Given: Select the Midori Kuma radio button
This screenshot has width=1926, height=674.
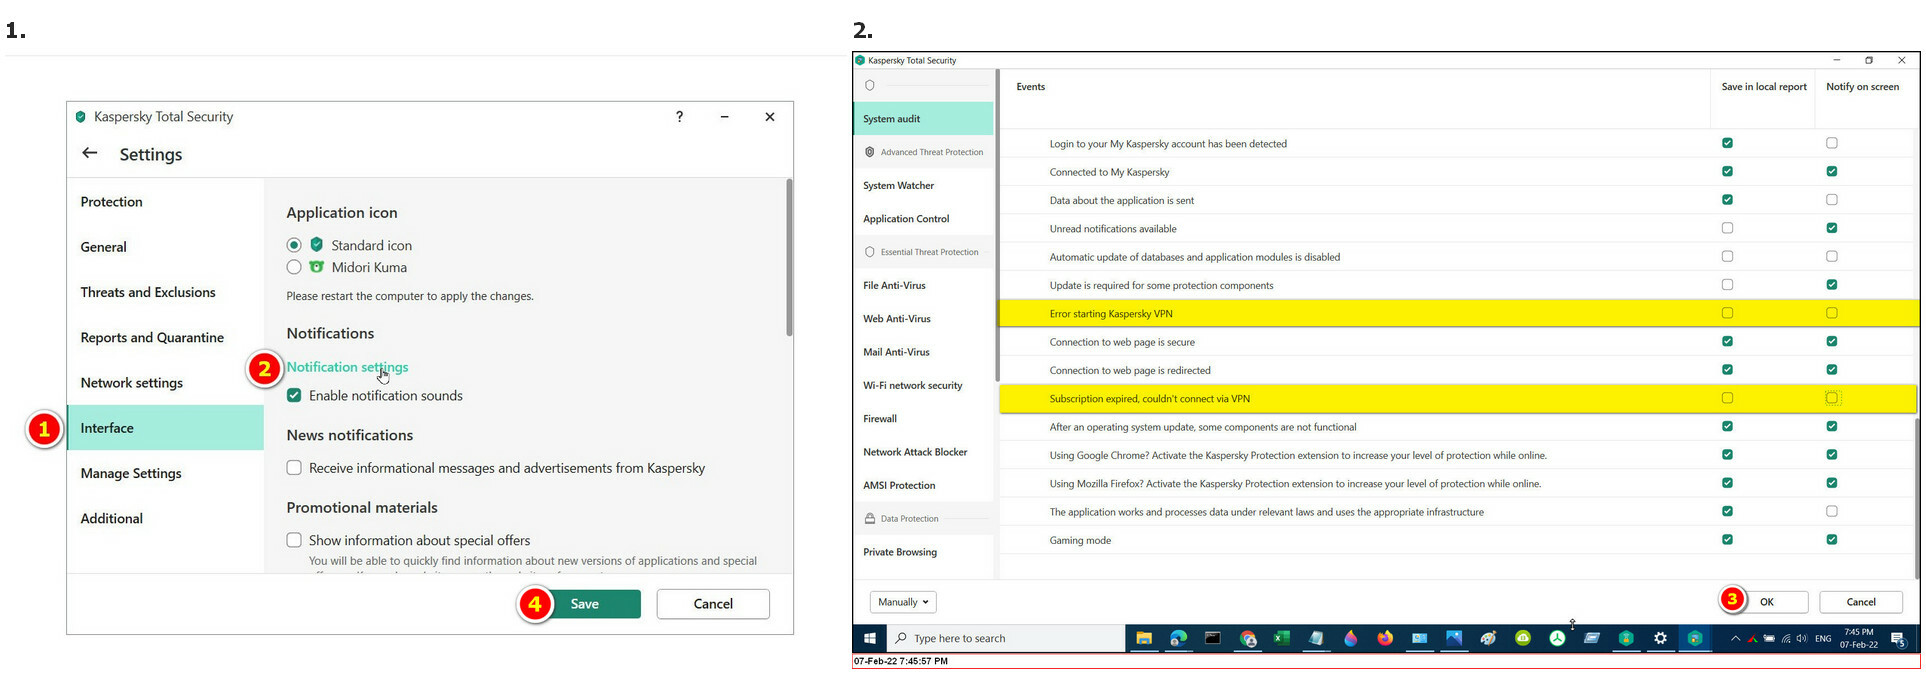Looking at the screenshot, I should click(294, 267).
